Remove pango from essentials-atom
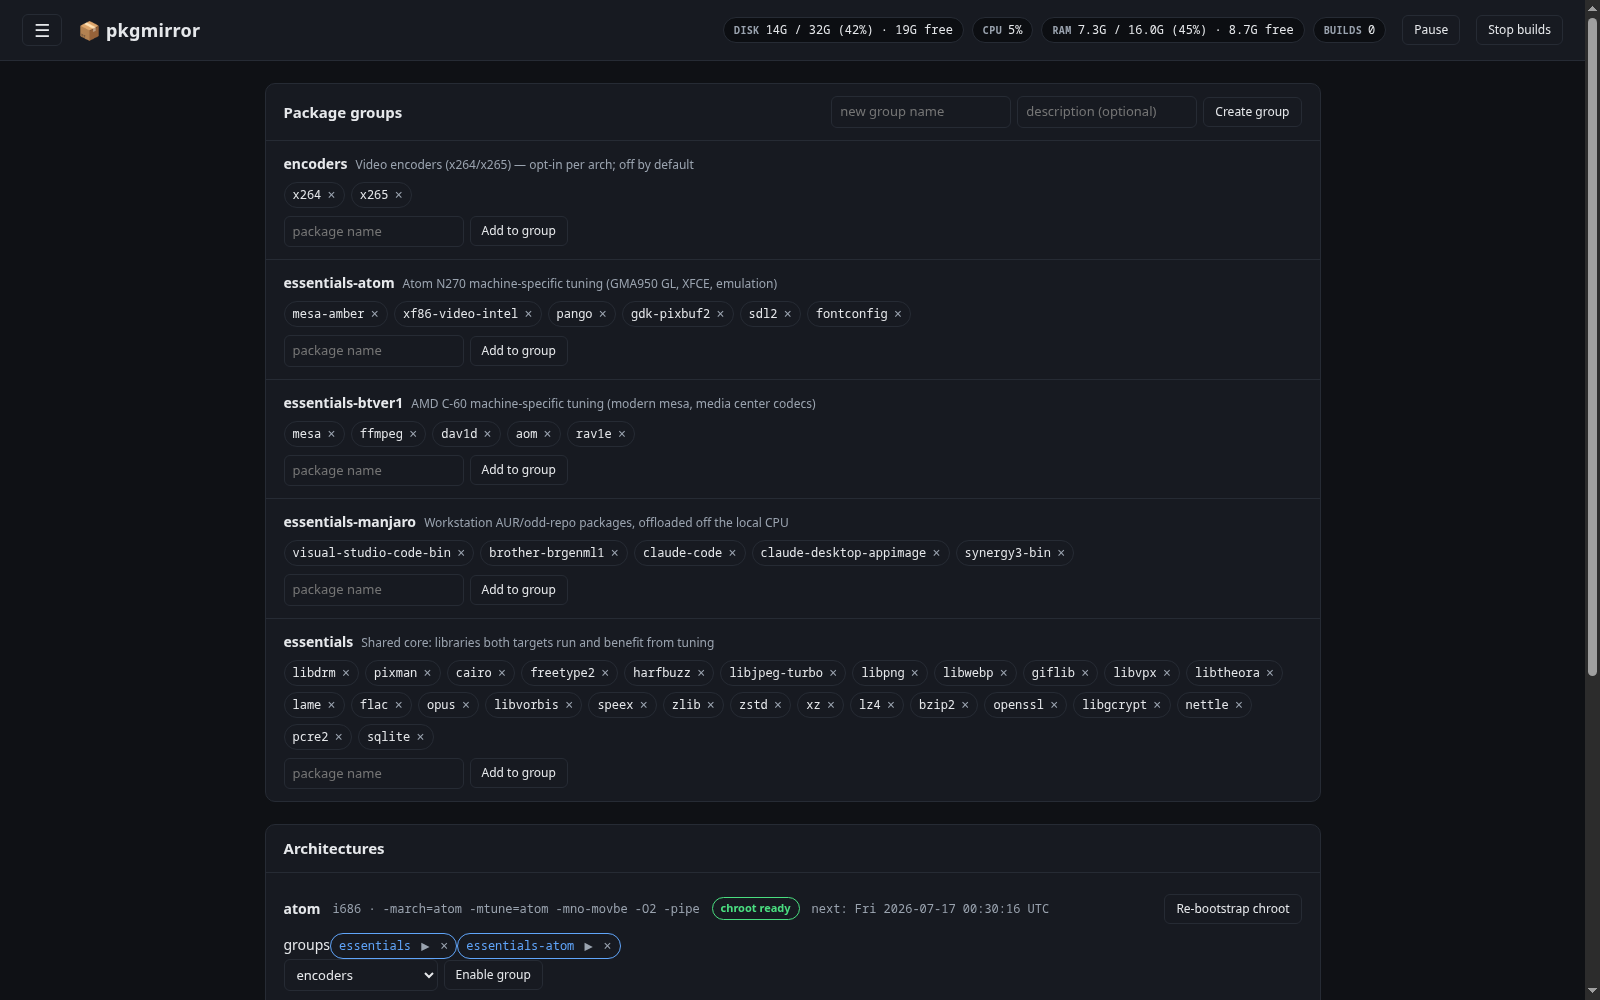This screenshot has width=1600, height=1000. [x=602, y=314]
